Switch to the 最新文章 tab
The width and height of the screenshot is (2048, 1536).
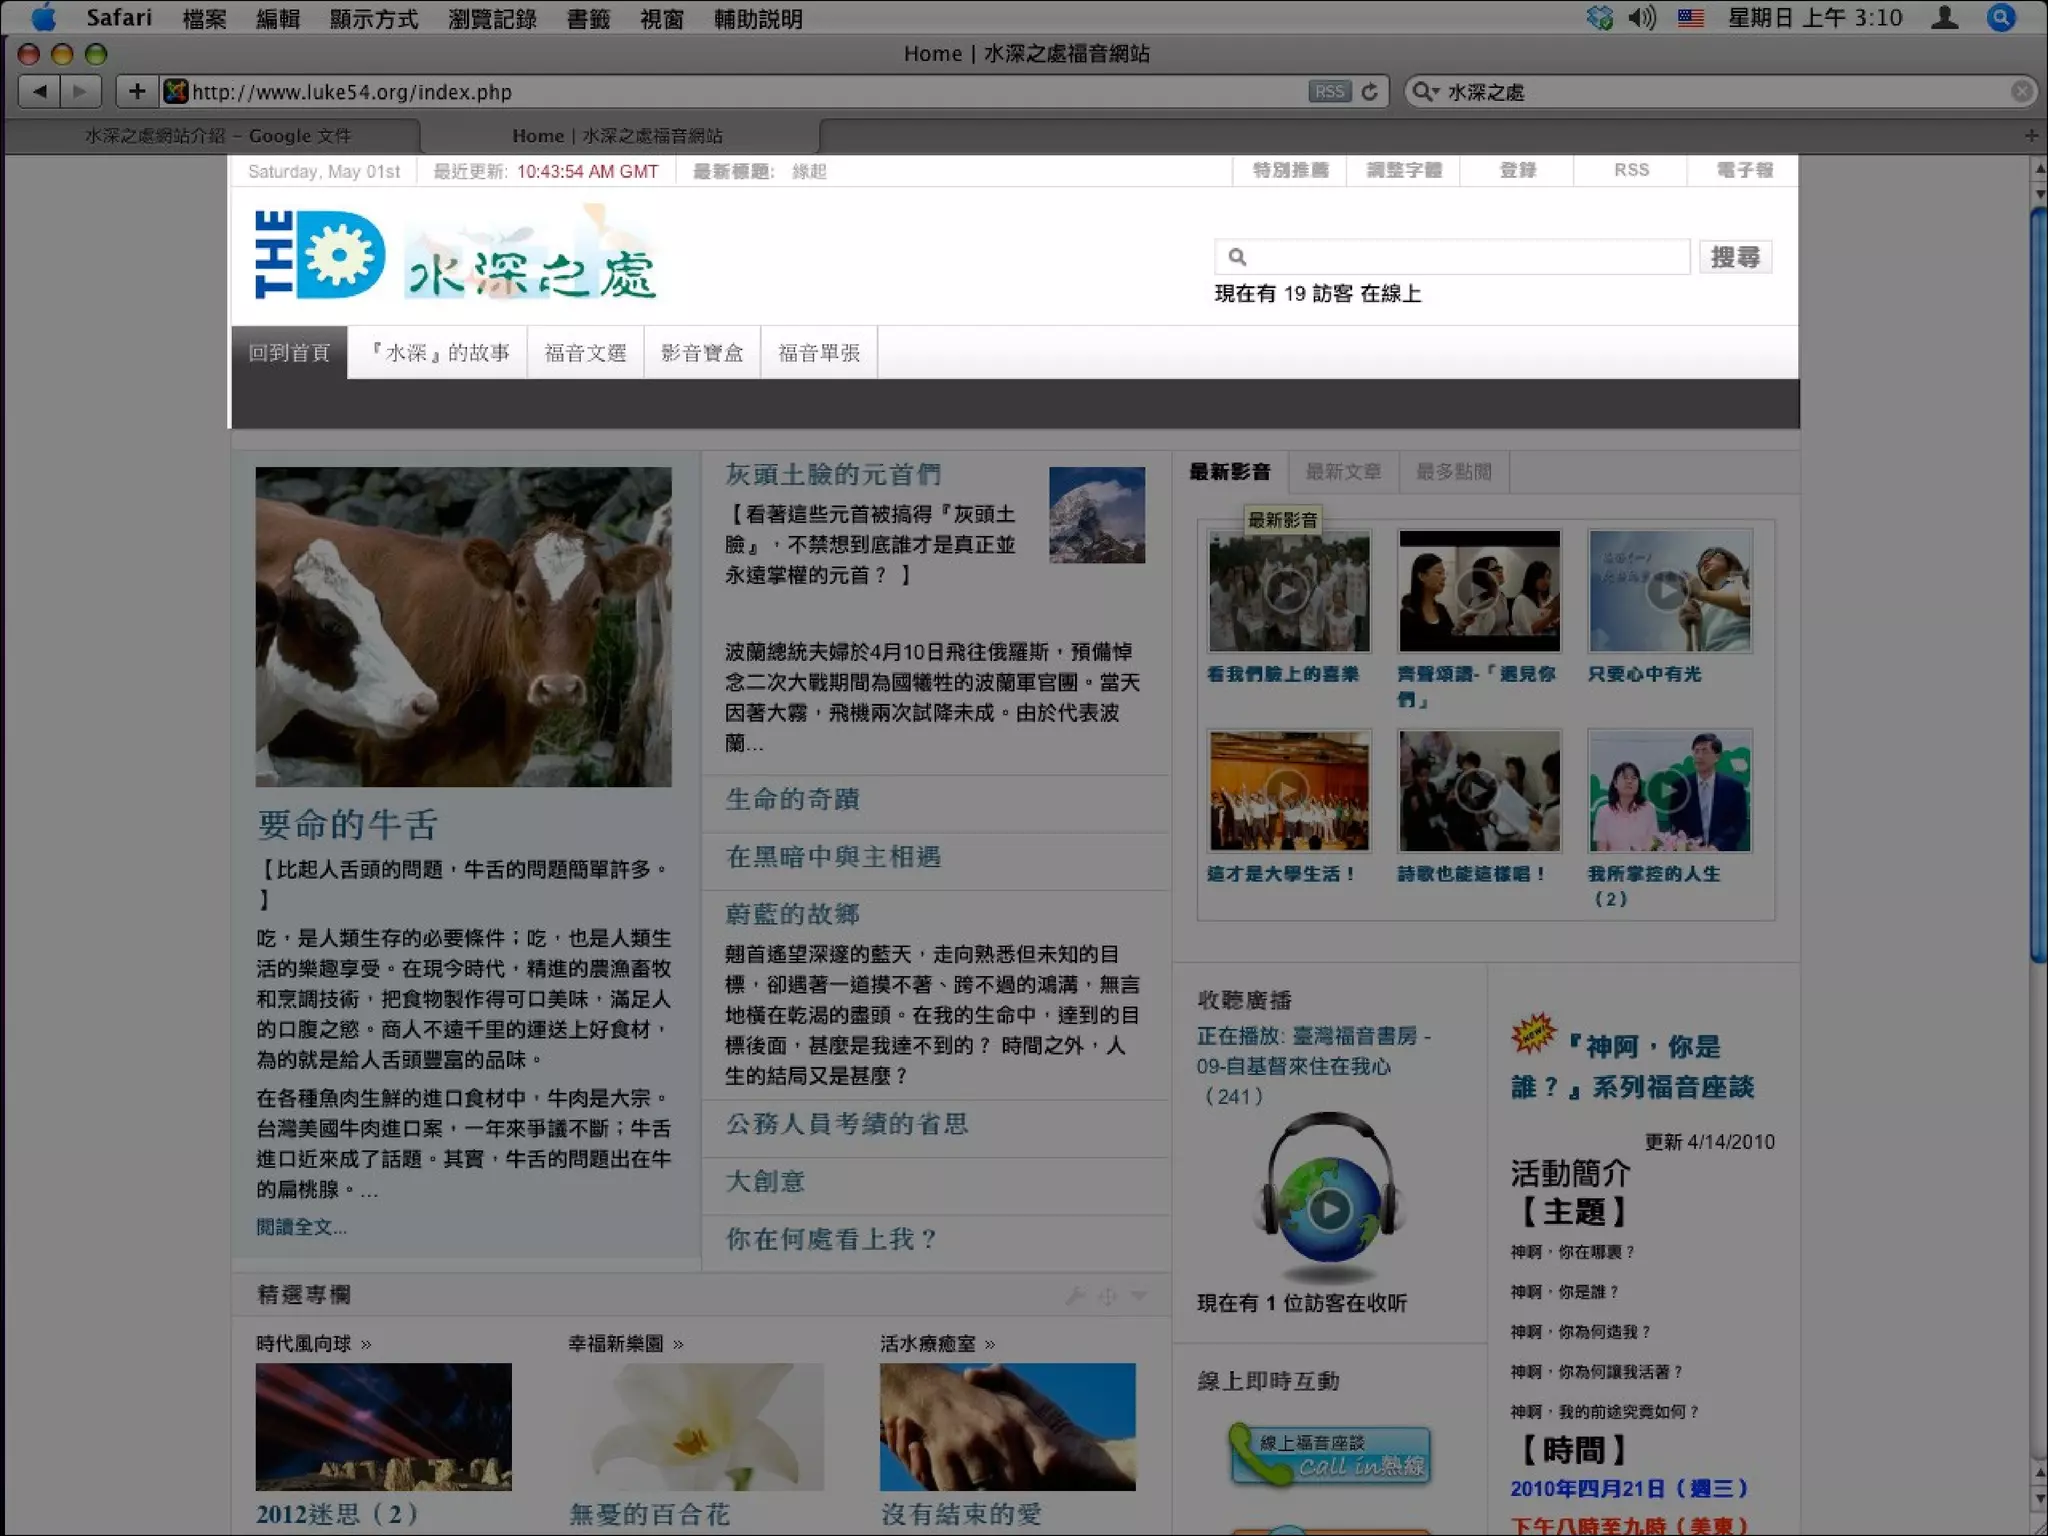[x=1343, y=472]
